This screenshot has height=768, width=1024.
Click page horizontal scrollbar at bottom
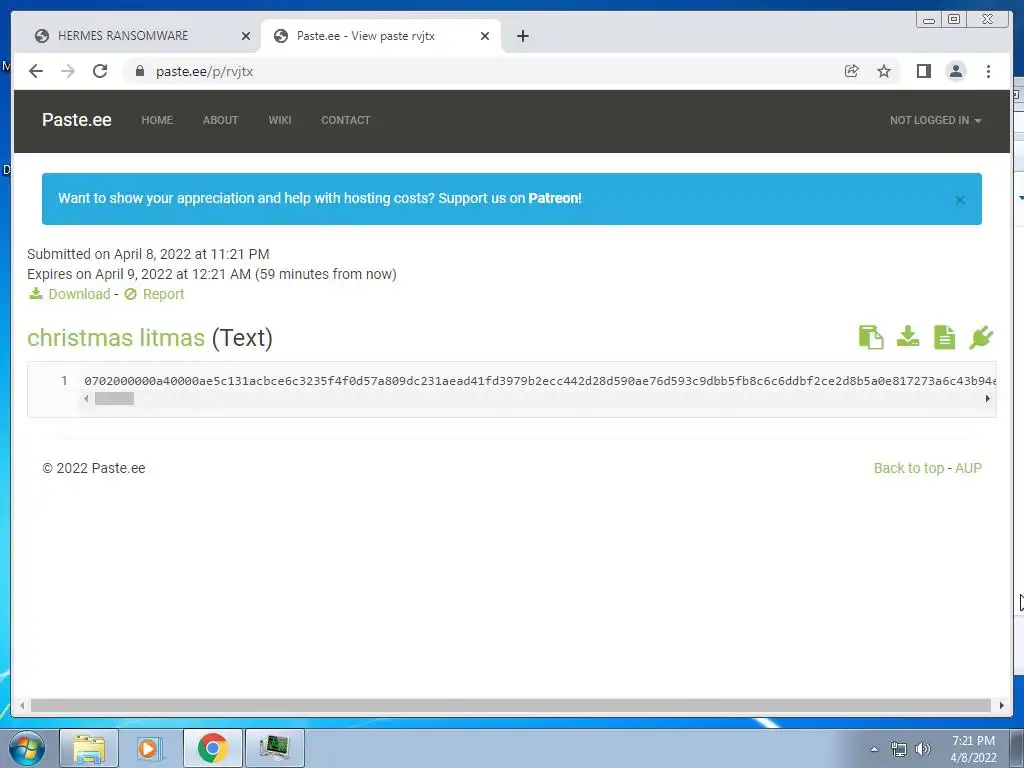point(511,705)
